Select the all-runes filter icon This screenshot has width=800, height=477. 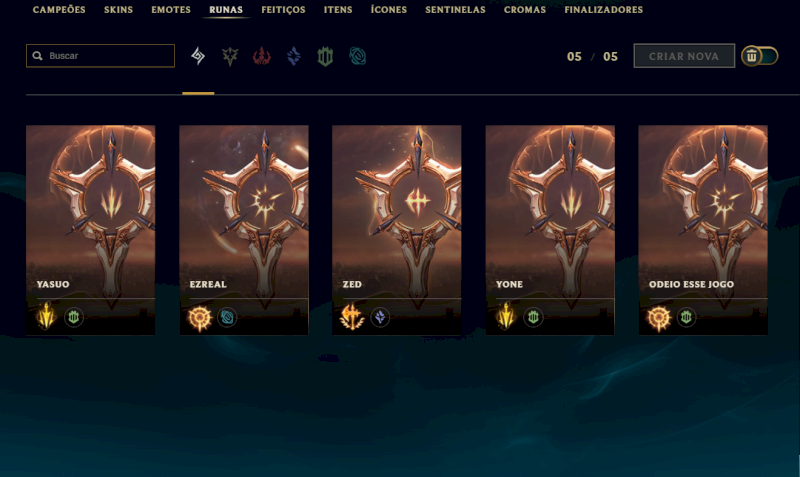[x=198, y=56]
